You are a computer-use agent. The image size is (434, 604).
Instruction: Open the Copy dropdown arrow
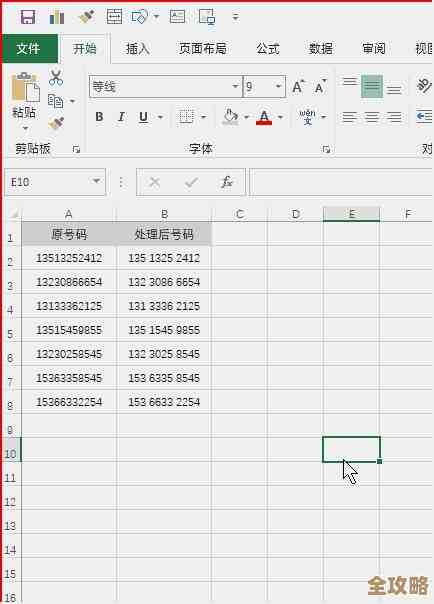[72, 102]
